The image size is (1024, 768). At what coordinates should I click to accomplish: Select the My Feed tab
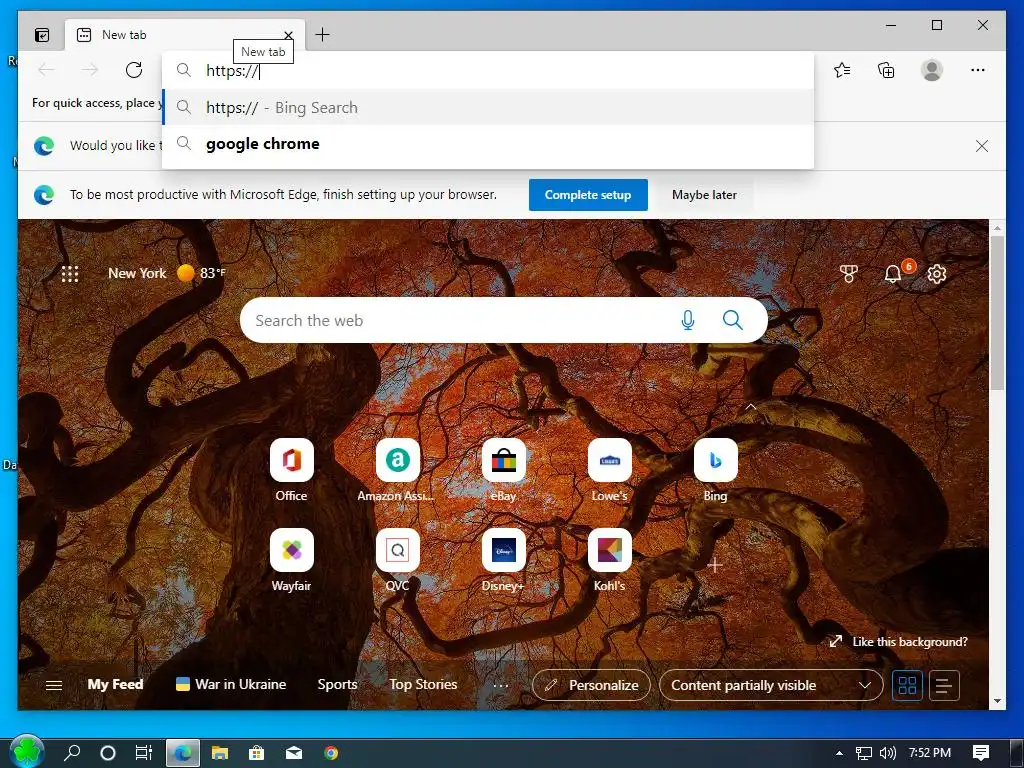click(x=115, y=684)
